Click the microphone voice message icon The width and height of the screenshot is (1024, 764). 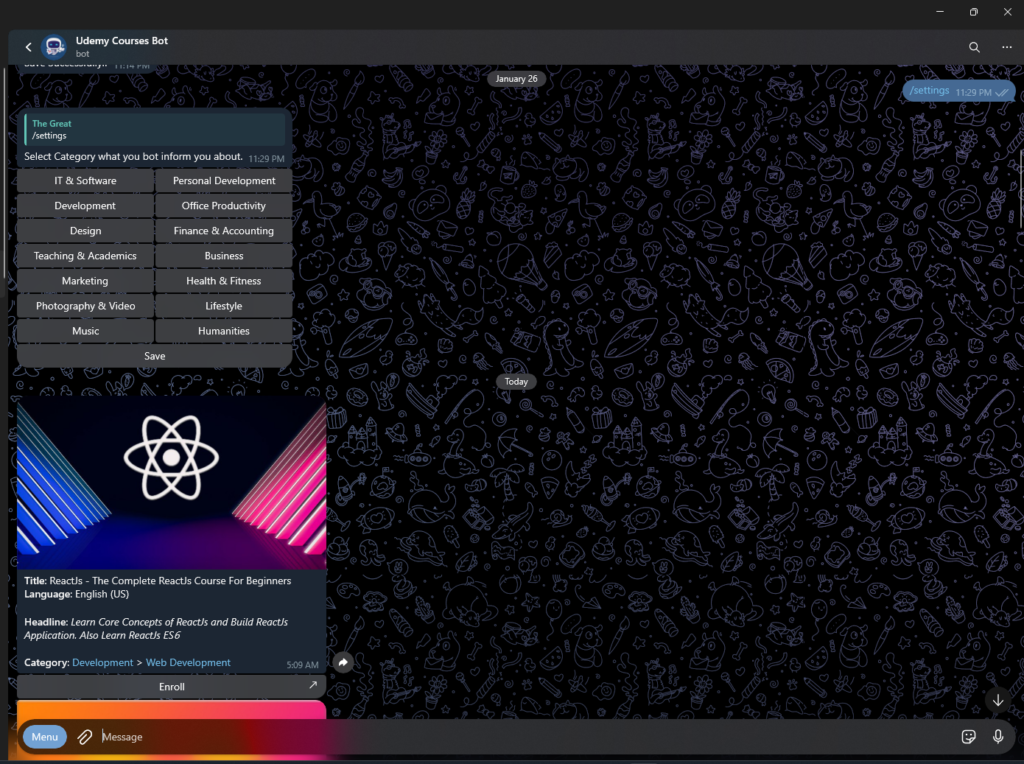point(998,737)
